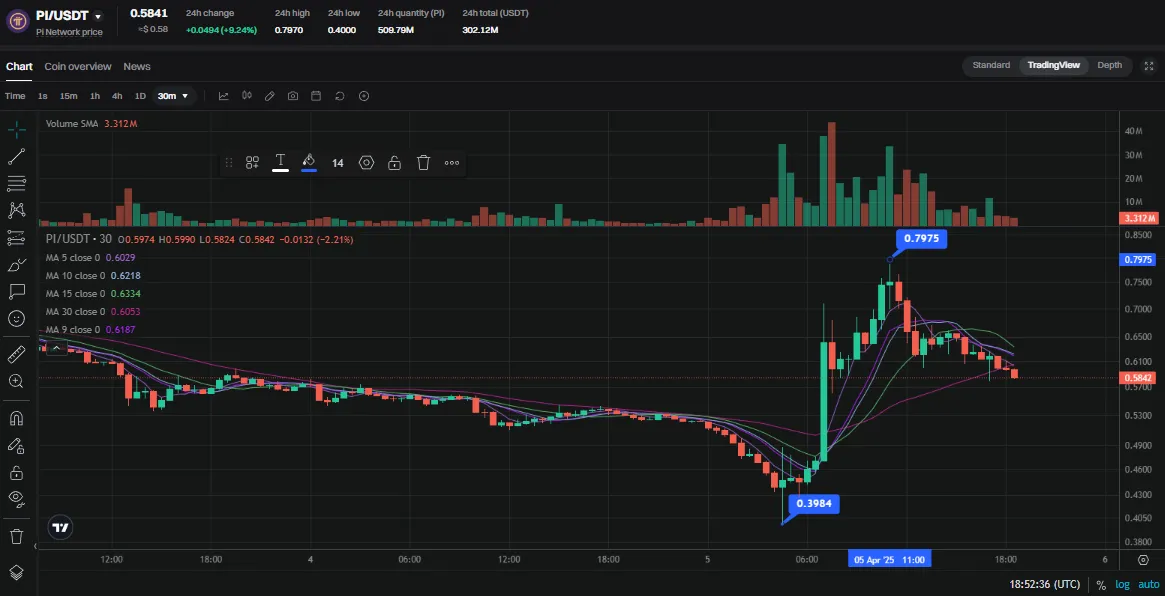This screenshot has height=596, width=1165.
Task: Select the trend line drawing tool
Action: click(16, 156)
